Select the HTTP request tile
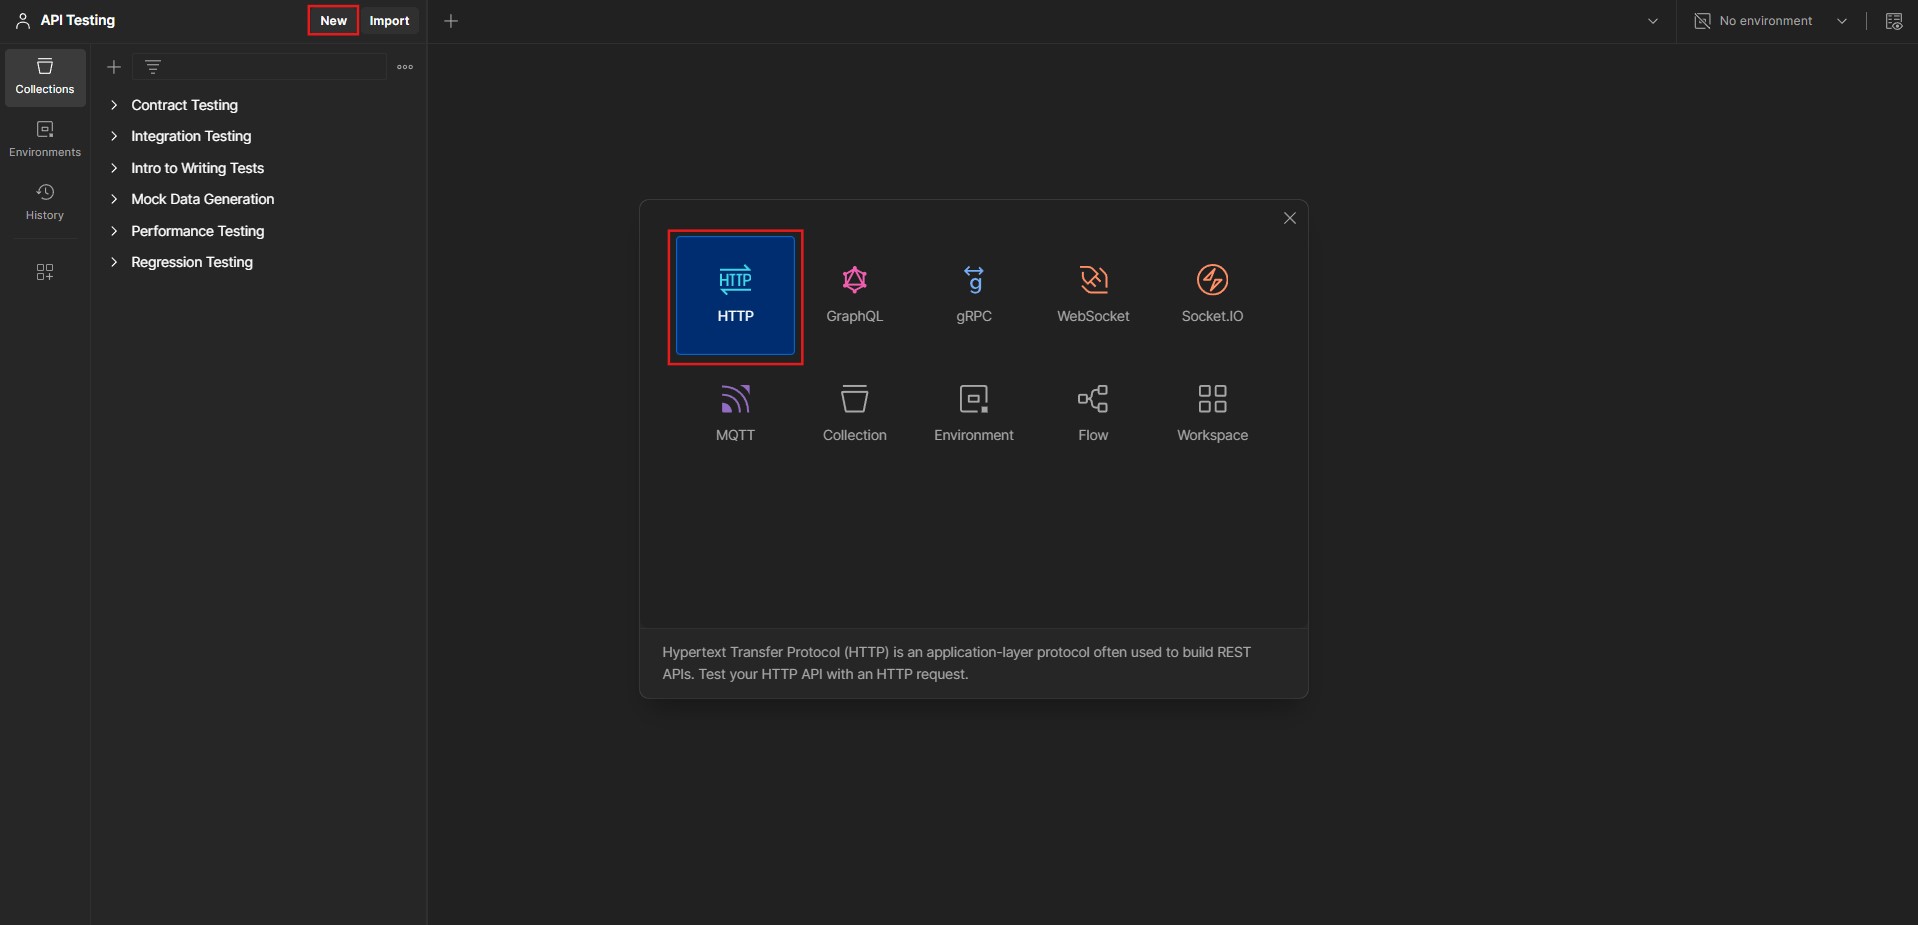This screenshot has height=925, width=1918. pos(735,296)
